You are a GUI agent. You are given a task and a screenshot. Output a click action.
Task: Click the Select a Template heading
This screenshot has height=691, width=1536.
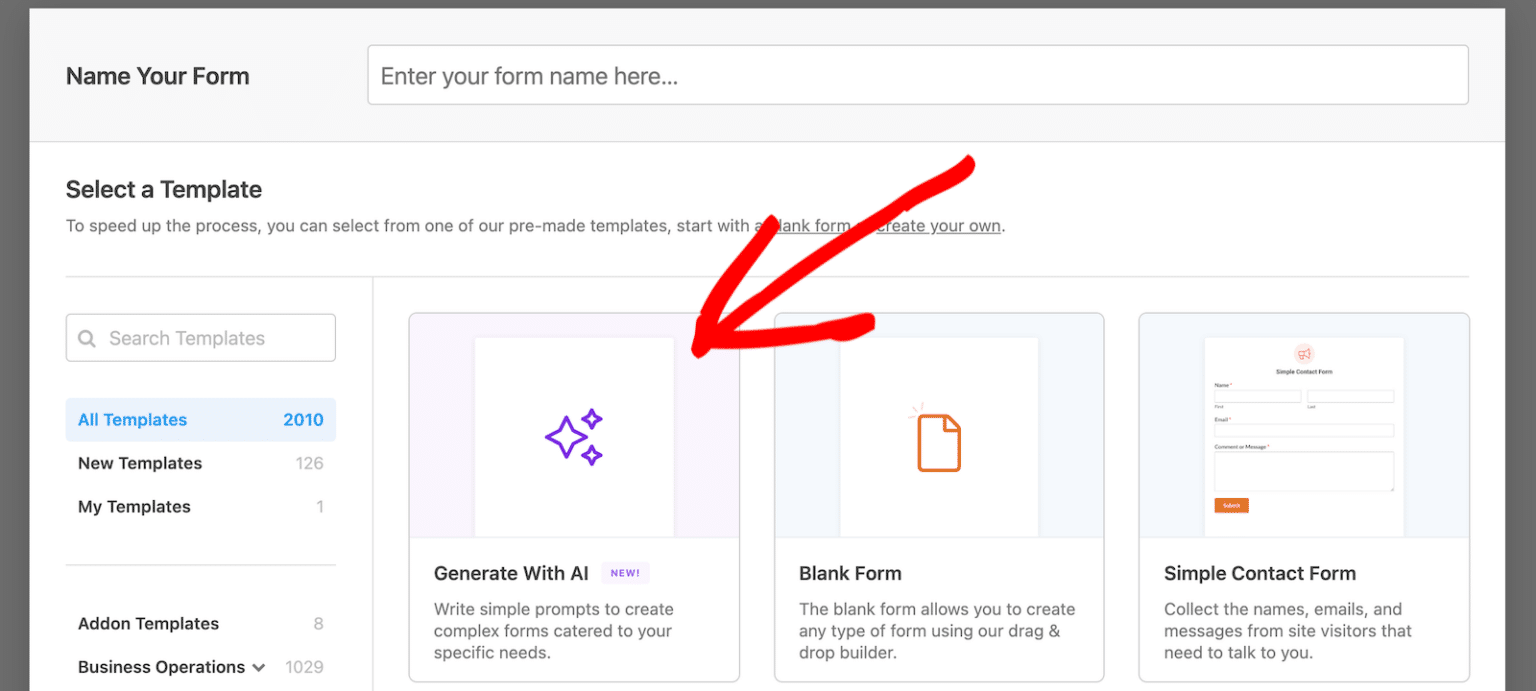(x=163, y=189)
